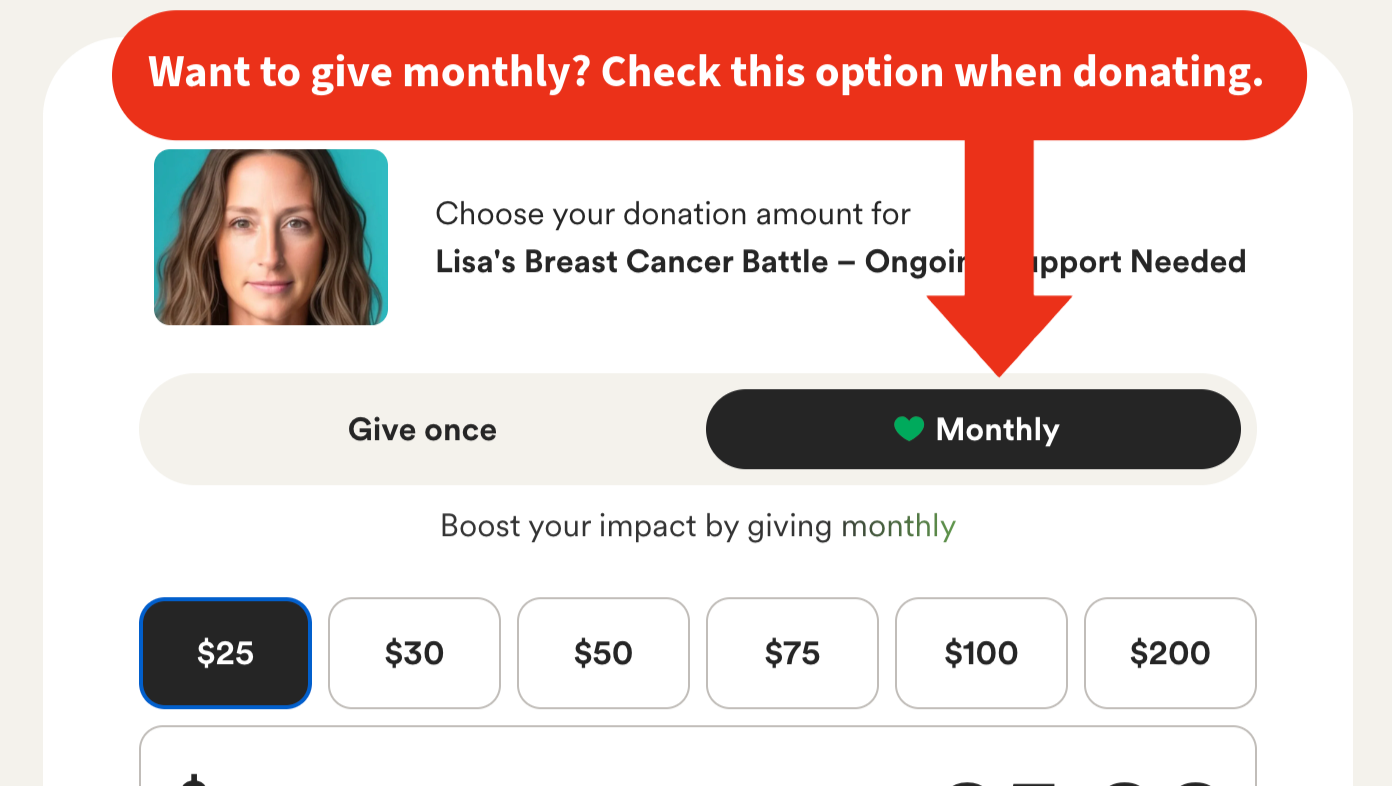Image resolution: width=1392 pixels, height=786 pixels.
Task: Choose the $25 donation amount
Action: point(226,653)
